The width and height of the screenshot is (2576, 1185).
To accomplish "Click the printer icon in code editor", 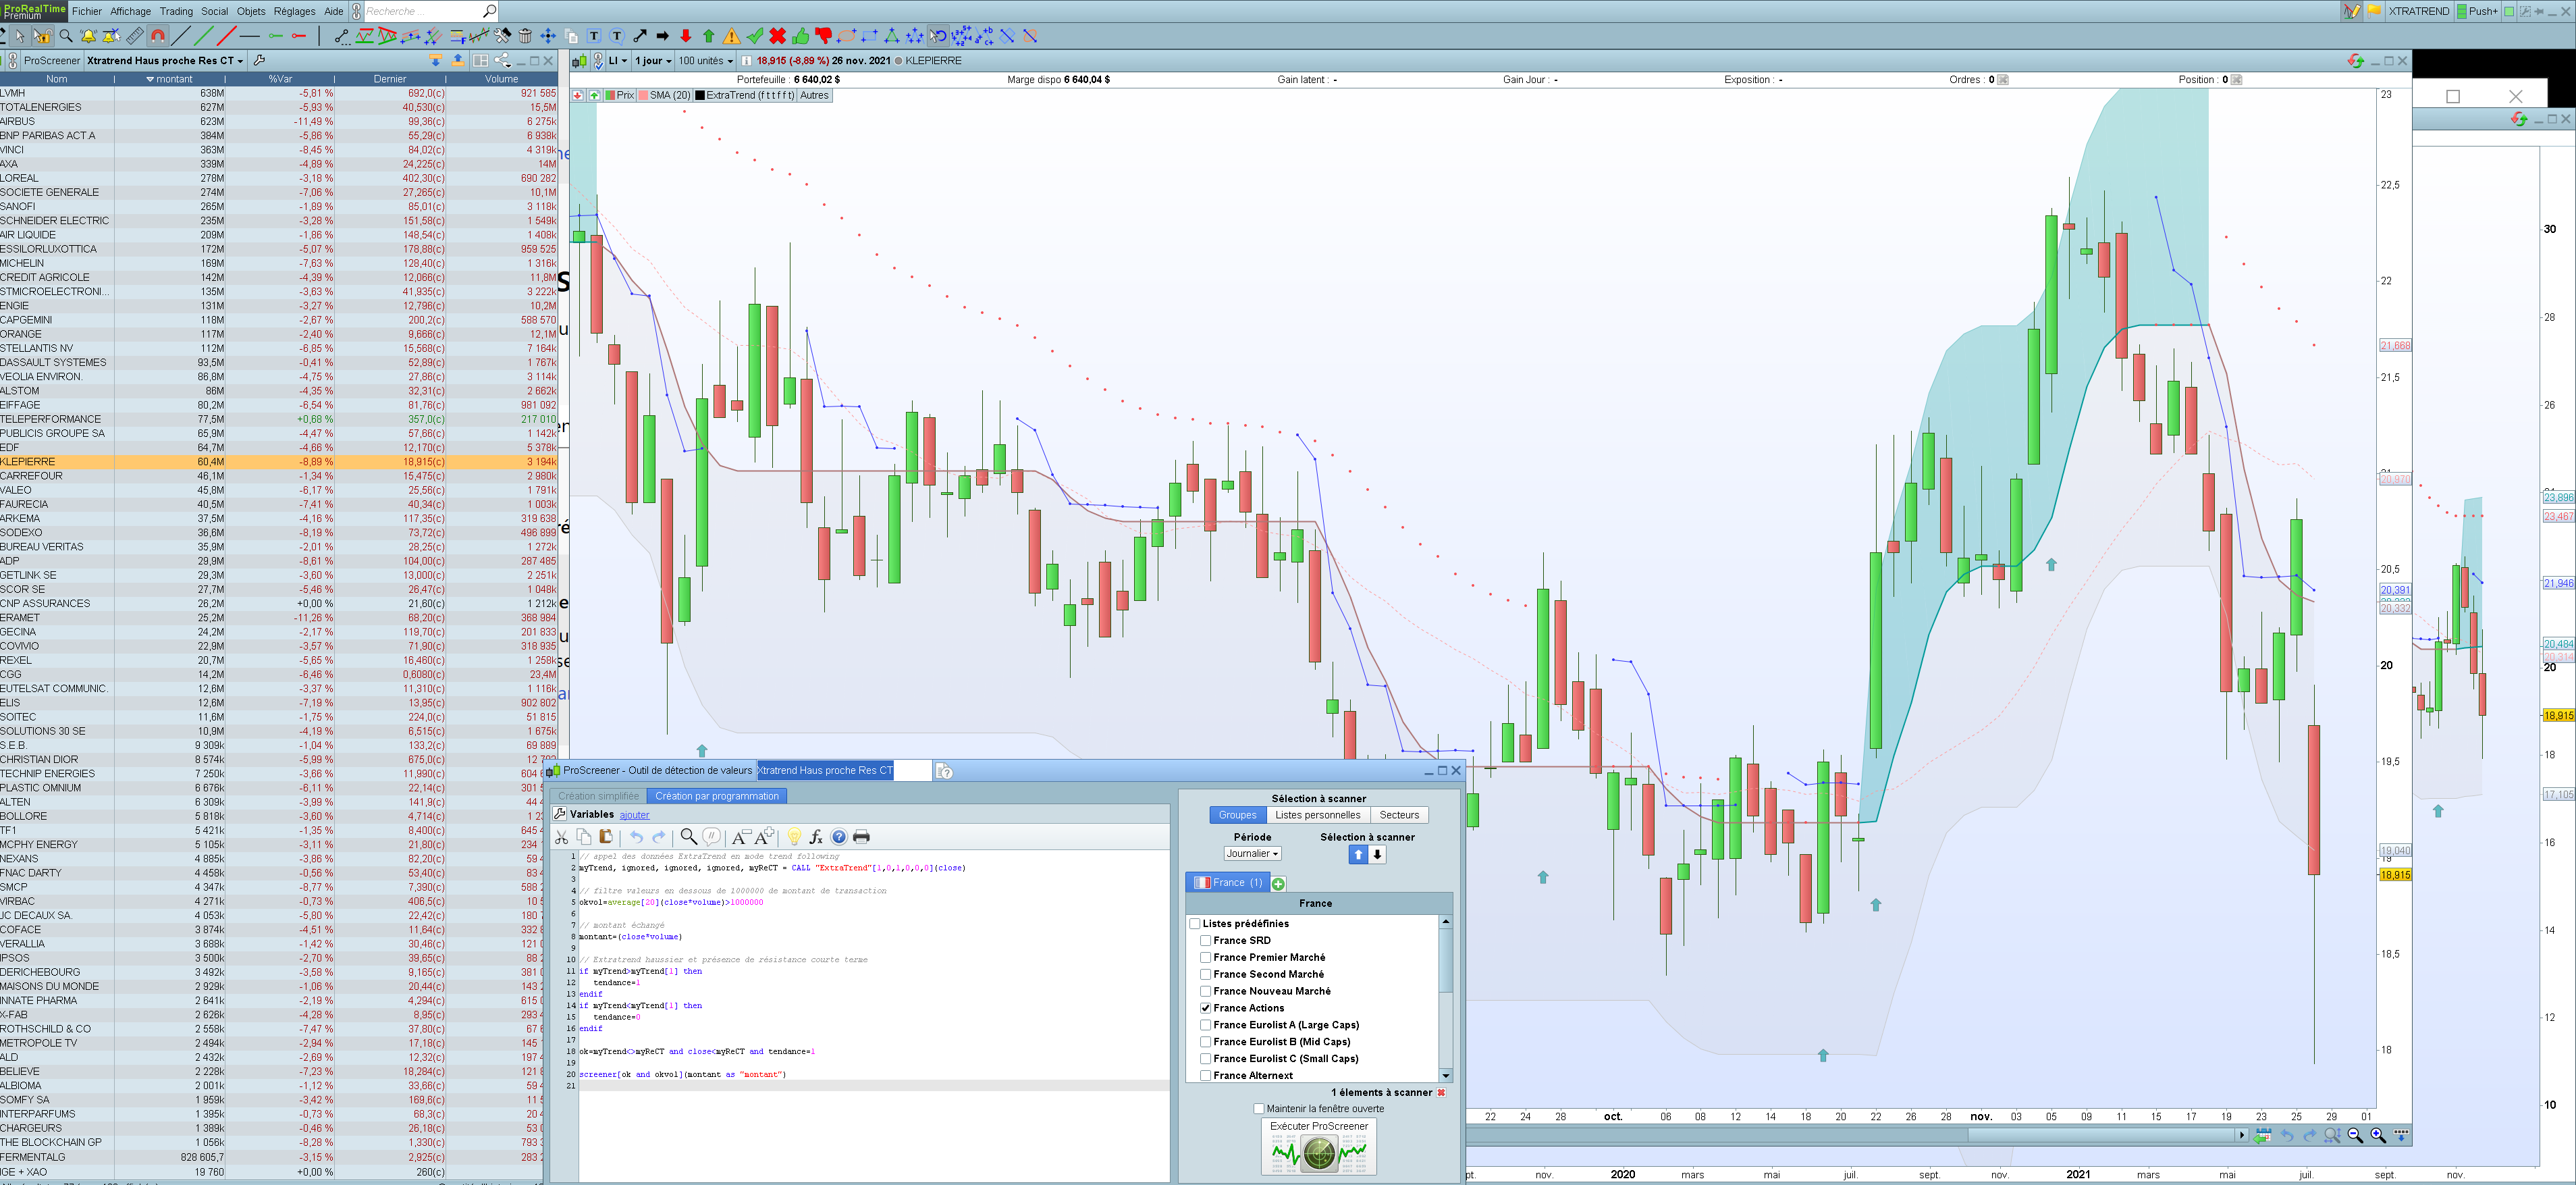I will 861,837.
